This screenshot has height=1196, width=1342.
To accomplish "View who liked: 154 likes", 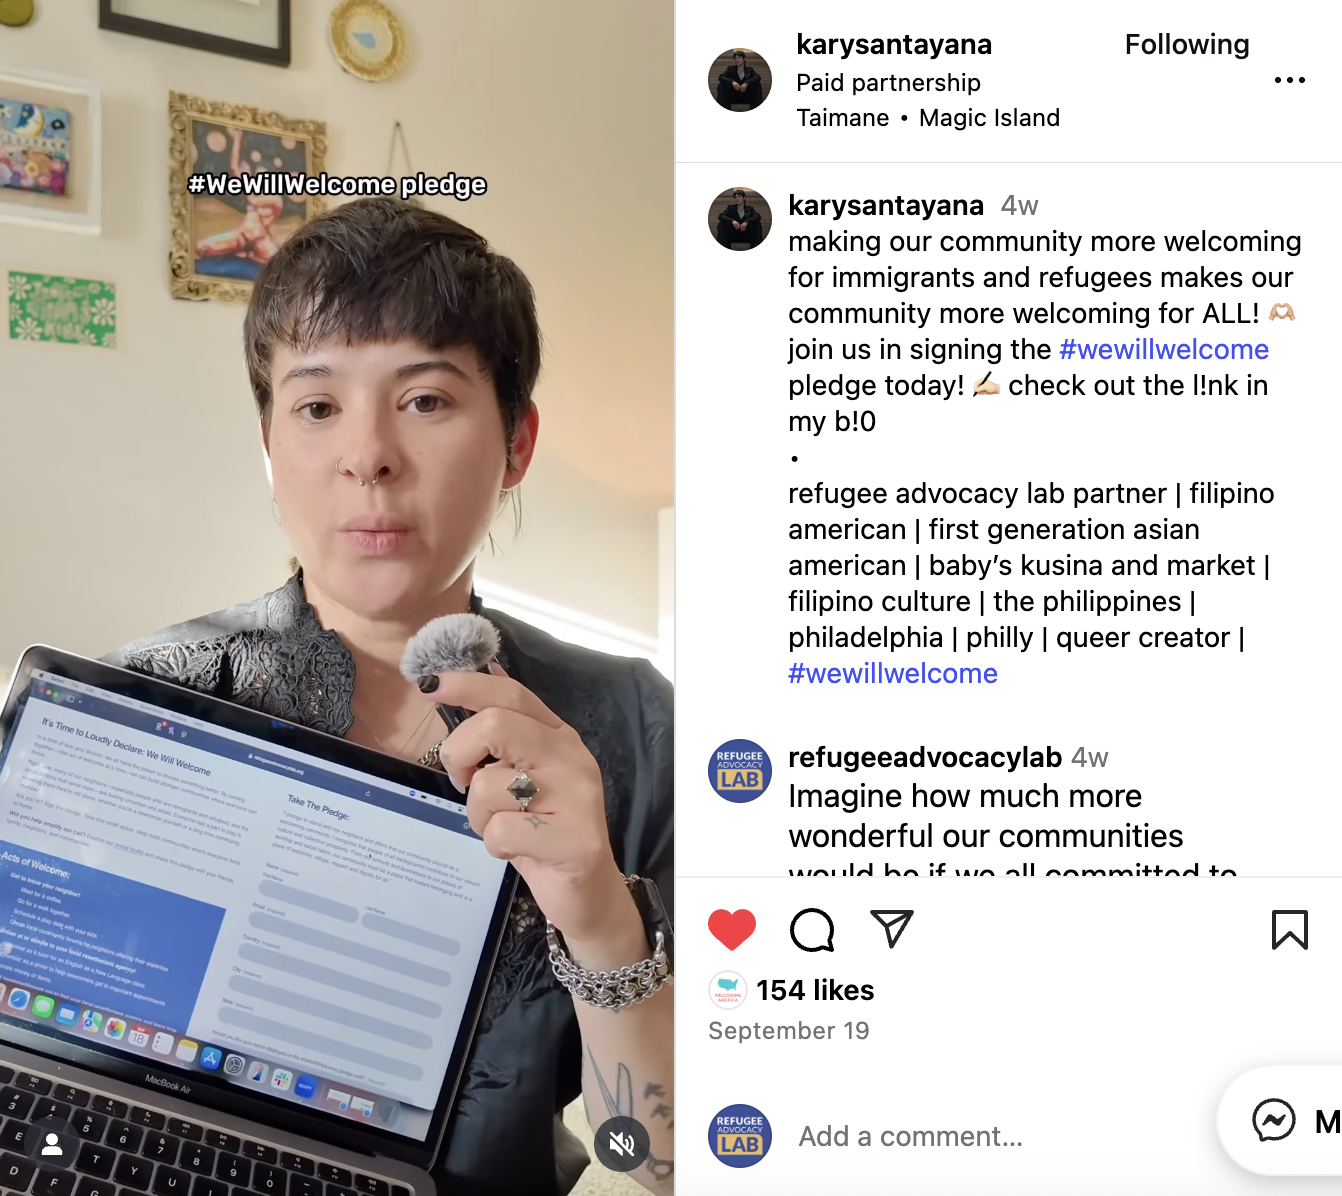I will coord(815,990).
